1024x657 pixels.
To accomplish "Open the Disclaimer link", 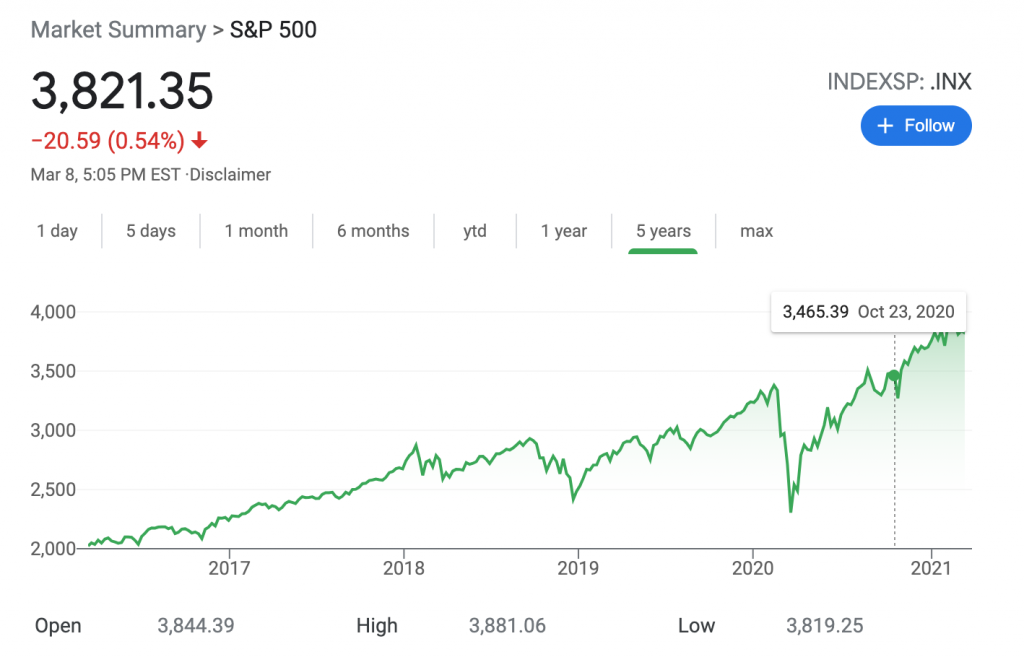I will (230, 174).
